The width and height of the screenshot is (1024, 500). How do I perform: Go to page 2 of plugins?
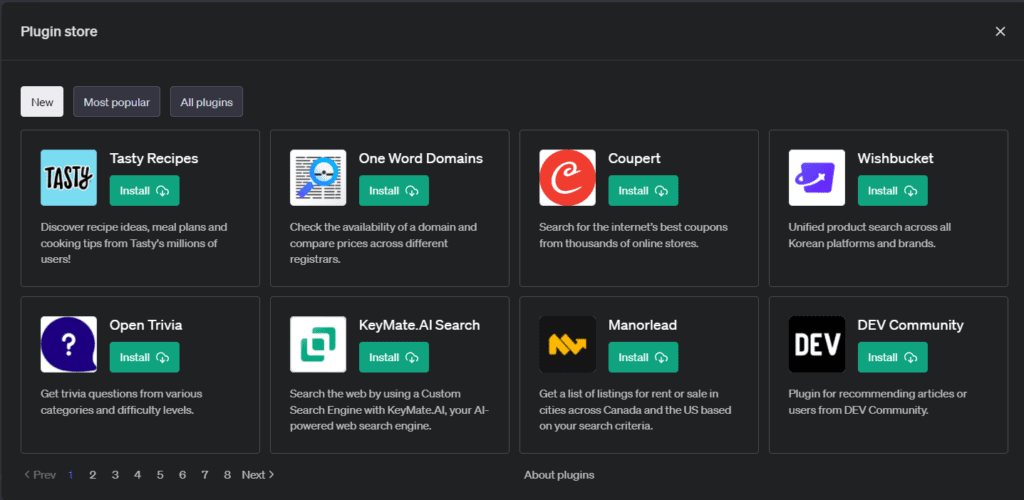tap(93, 475)
